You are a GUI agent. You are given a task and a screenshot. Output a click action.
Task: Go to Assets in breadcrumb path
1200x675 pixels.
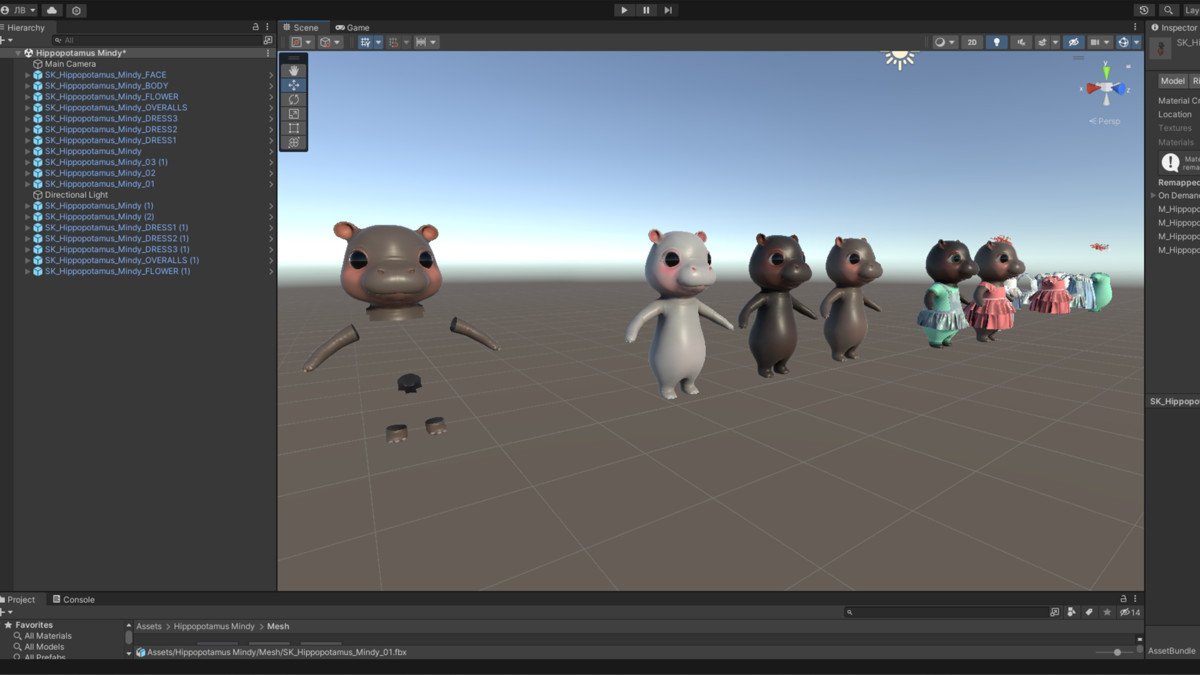148,626
